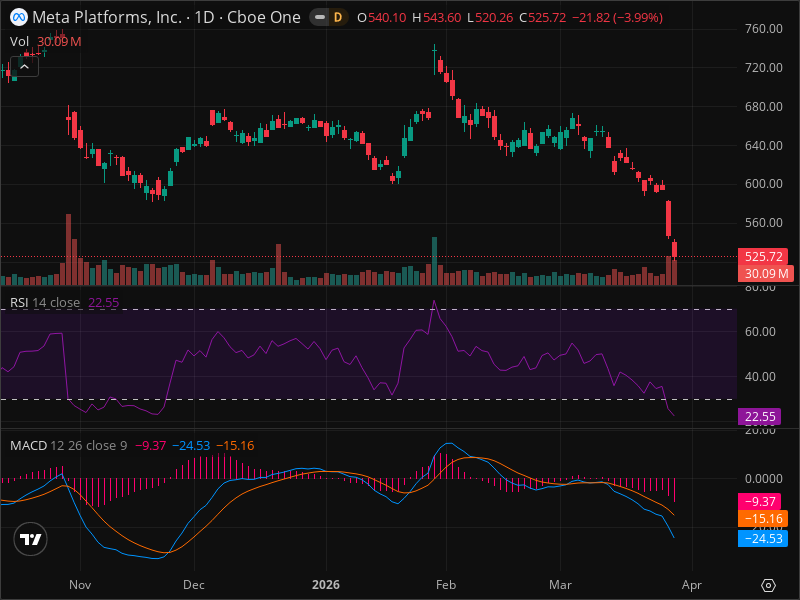
Task: Click the 680.00 price scale label
Action: click(764, 107)
